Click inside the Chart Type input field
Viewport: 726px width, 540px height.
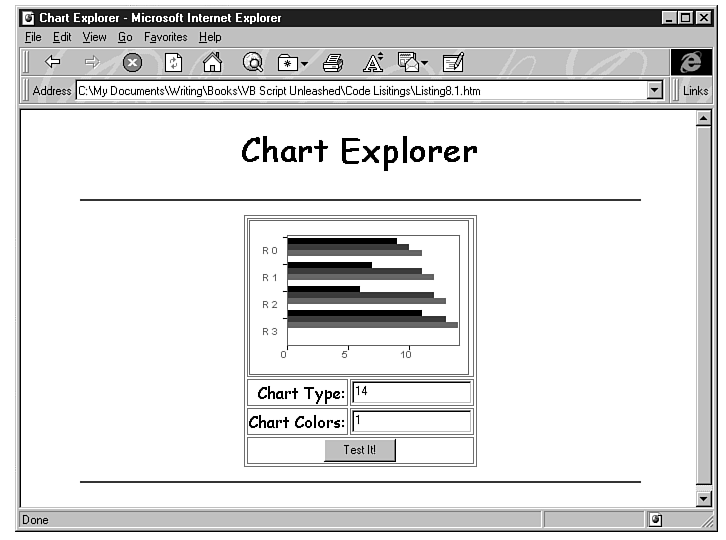[x=411, y=393]
